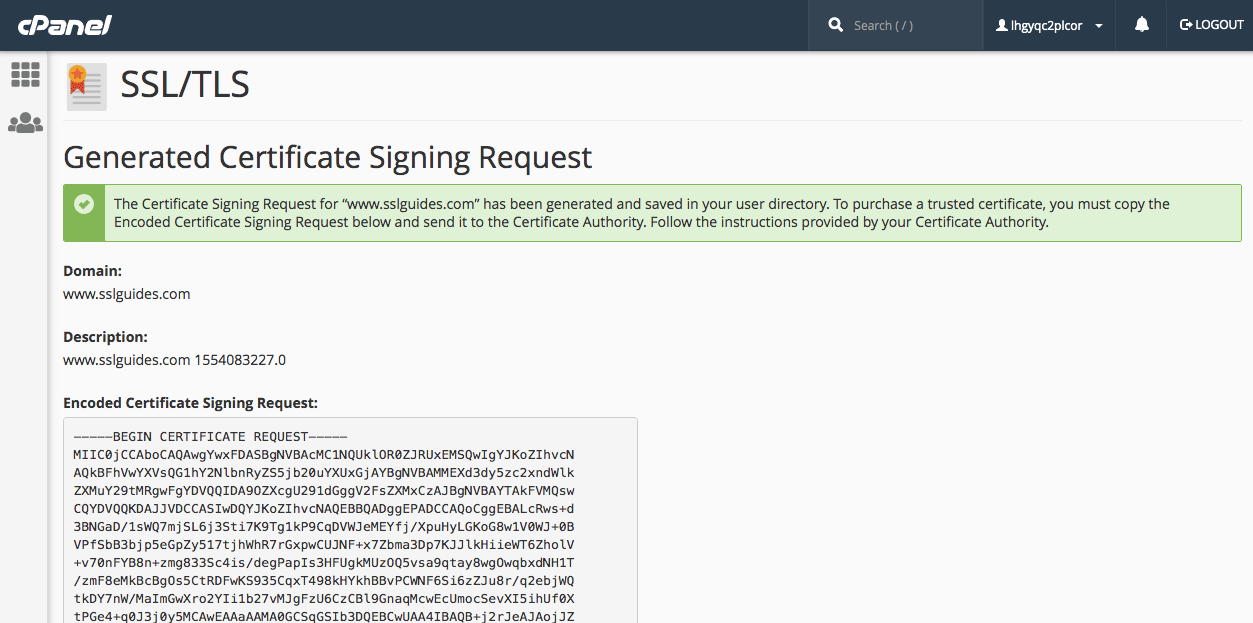Viewport: 1253px width, 623px height.
Task: Click the SSL/TLS page heading
Action: point(184,86)
